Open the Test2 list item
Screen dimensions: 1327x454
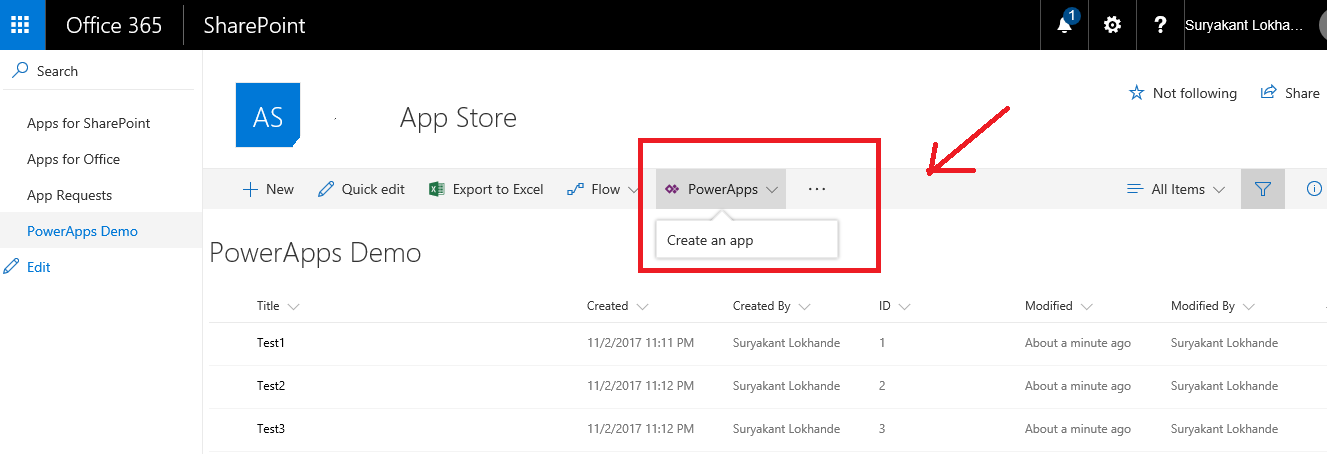click(x=271, y=386)
